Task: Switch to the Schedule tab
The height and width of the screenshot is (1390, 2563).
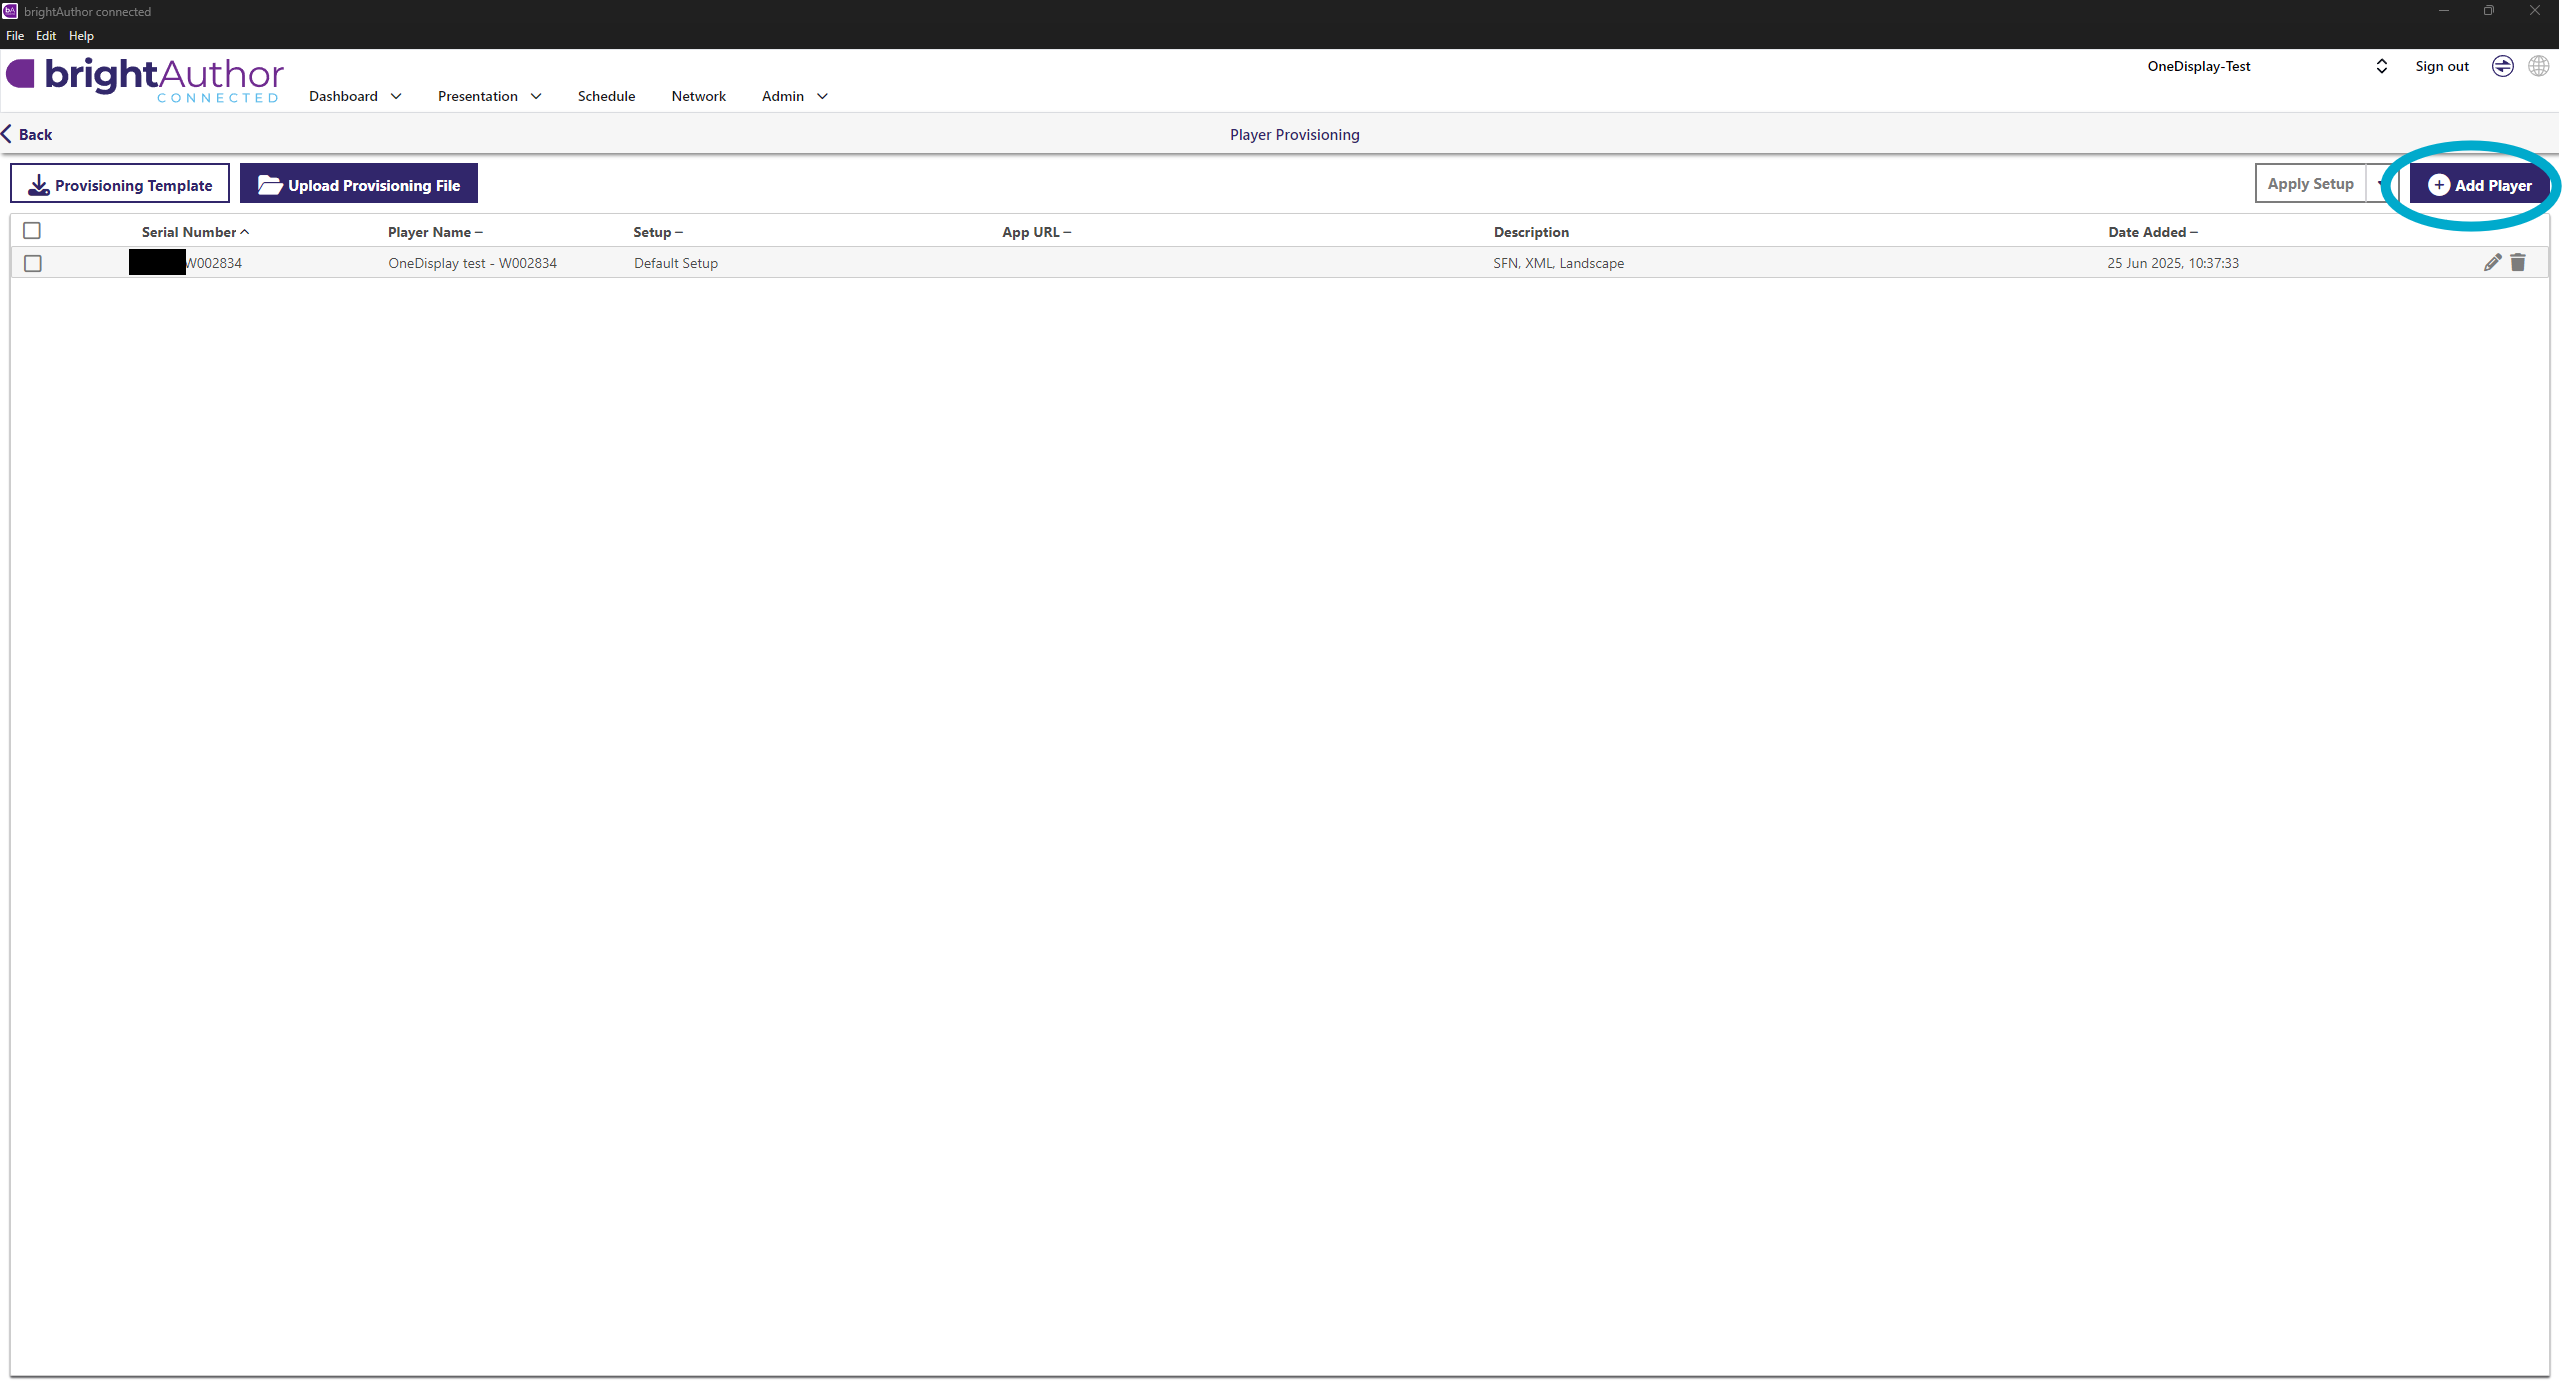Action: pos(606,96)
